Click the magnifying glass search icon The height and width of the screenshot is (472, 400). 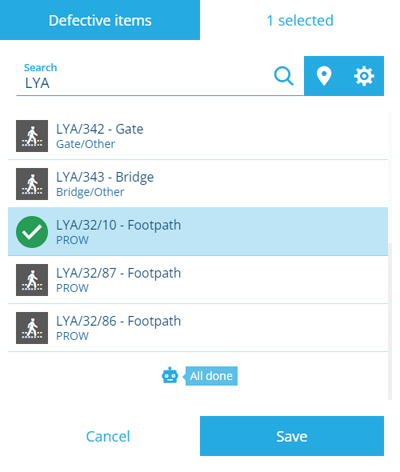[284, 76]
